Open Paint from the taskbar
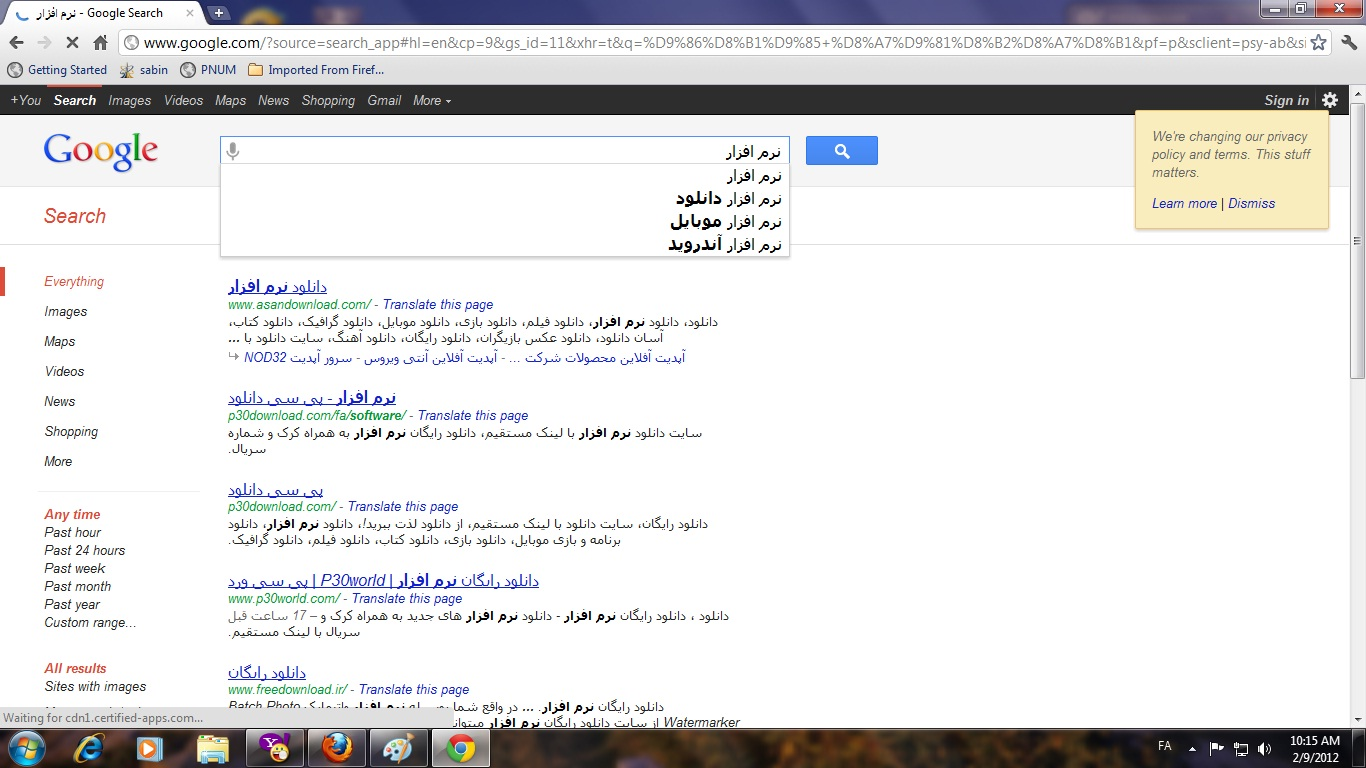1366x768 pixels. (x=398, y=748)
